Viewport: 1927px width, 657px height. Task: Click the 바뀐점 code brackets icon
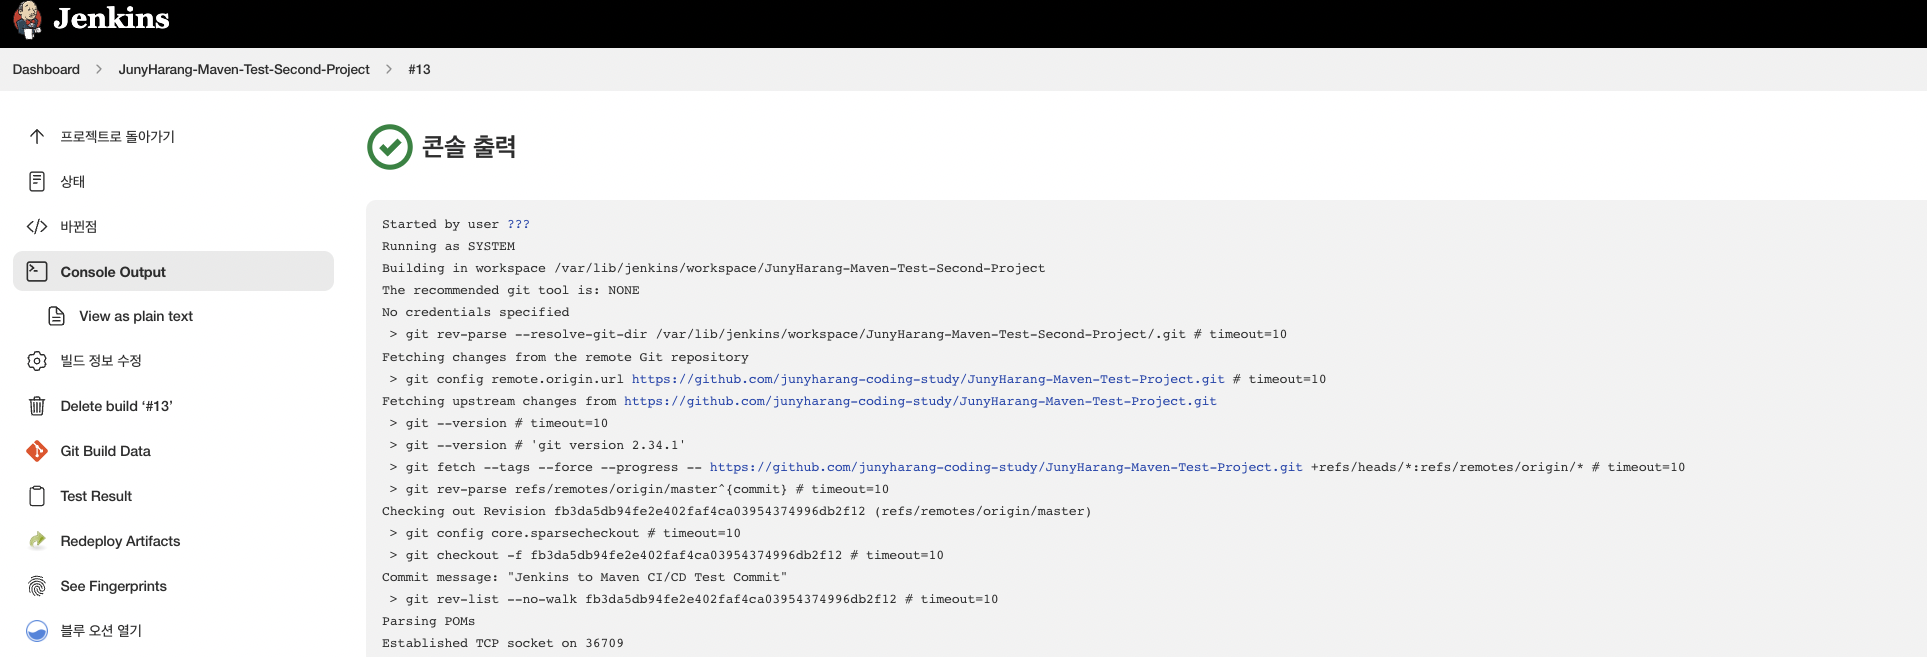point(37,226)
